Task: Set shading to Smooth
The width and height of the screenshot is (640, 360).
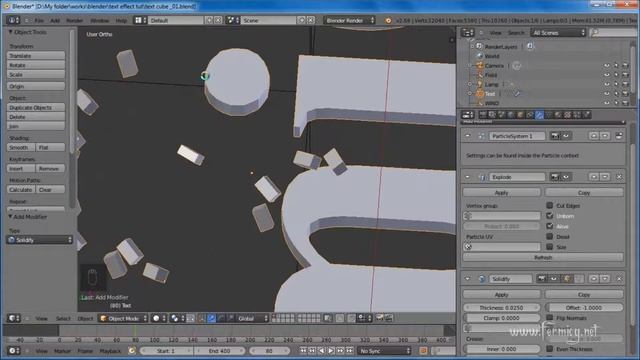Action: pos(21,147)
